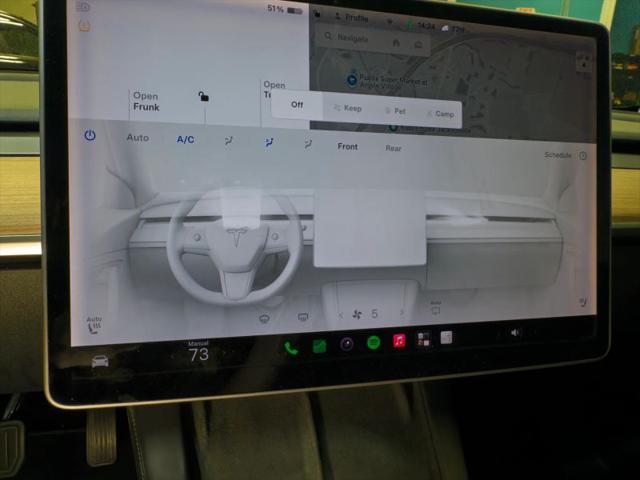Image resolution: width=640 pixels, height=480 pixels.
Task: Tap the map orientation compass icon
Action: pos(584,62)
